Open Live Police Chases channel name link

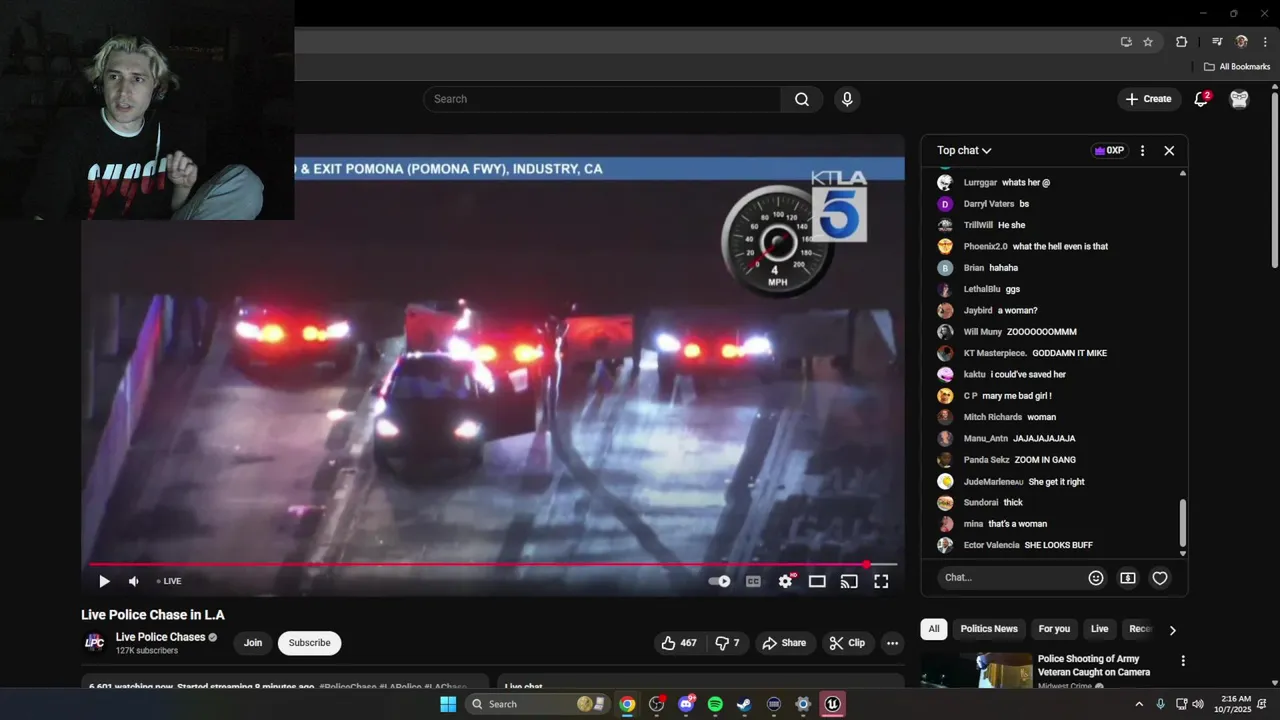pyautogui.click(x=160, y=637)
